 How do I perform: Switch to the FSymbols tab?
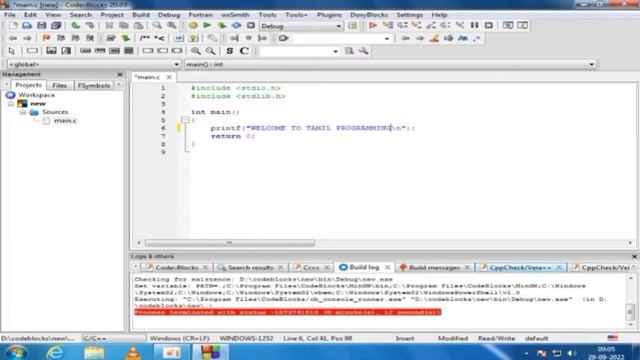(94, 85)
